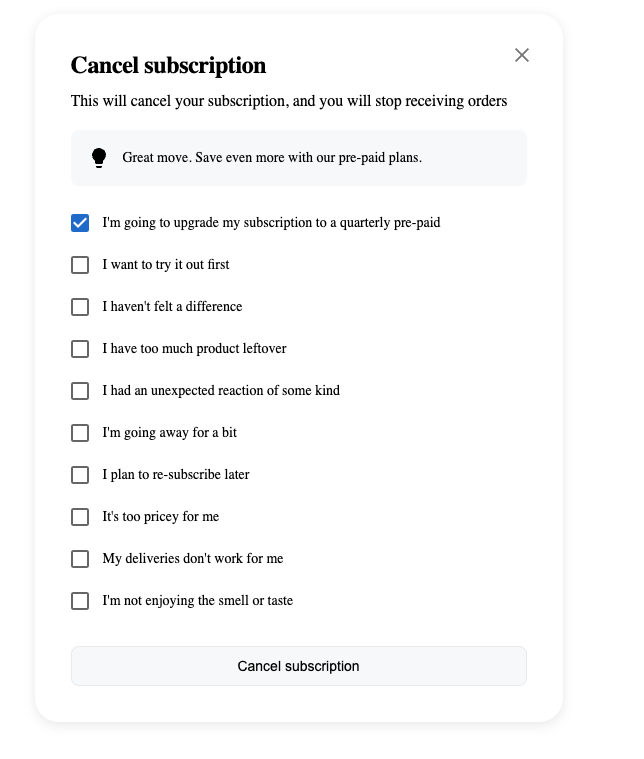Image resolution: width=644 pixels, height=759 pixels.
Task: Tick "I plan to re-subscribe later" checkbox
Action: [80, 475]
